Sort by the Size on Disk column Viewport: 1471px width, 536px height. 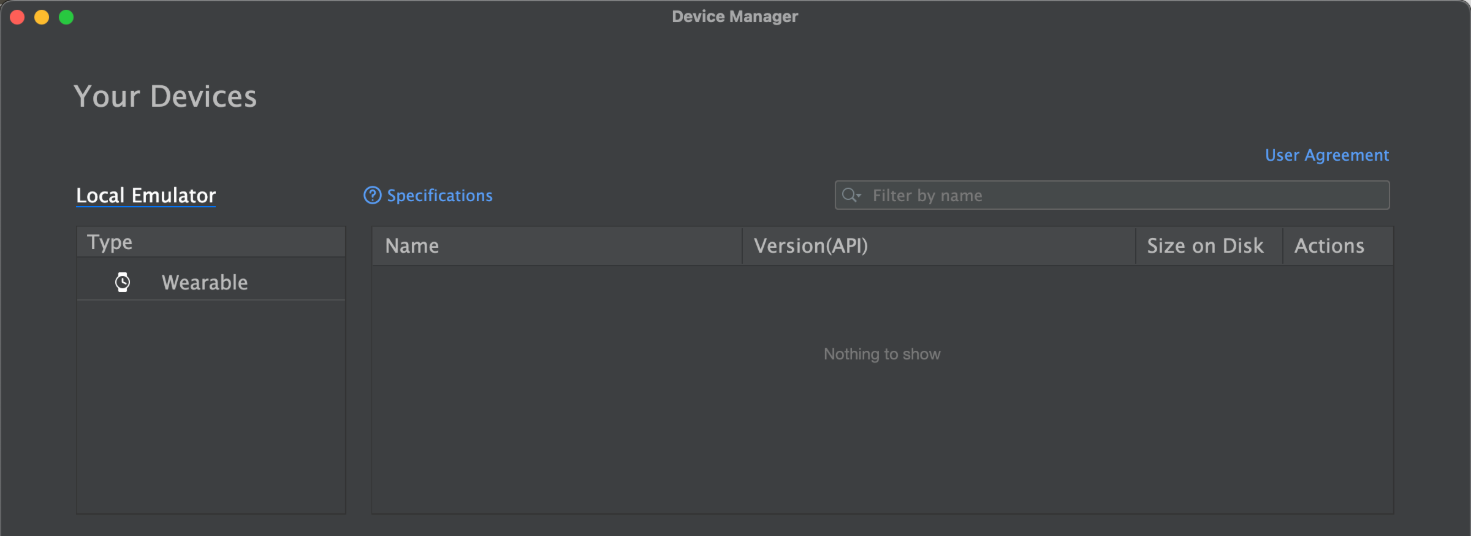click(x=1207, y=246)
